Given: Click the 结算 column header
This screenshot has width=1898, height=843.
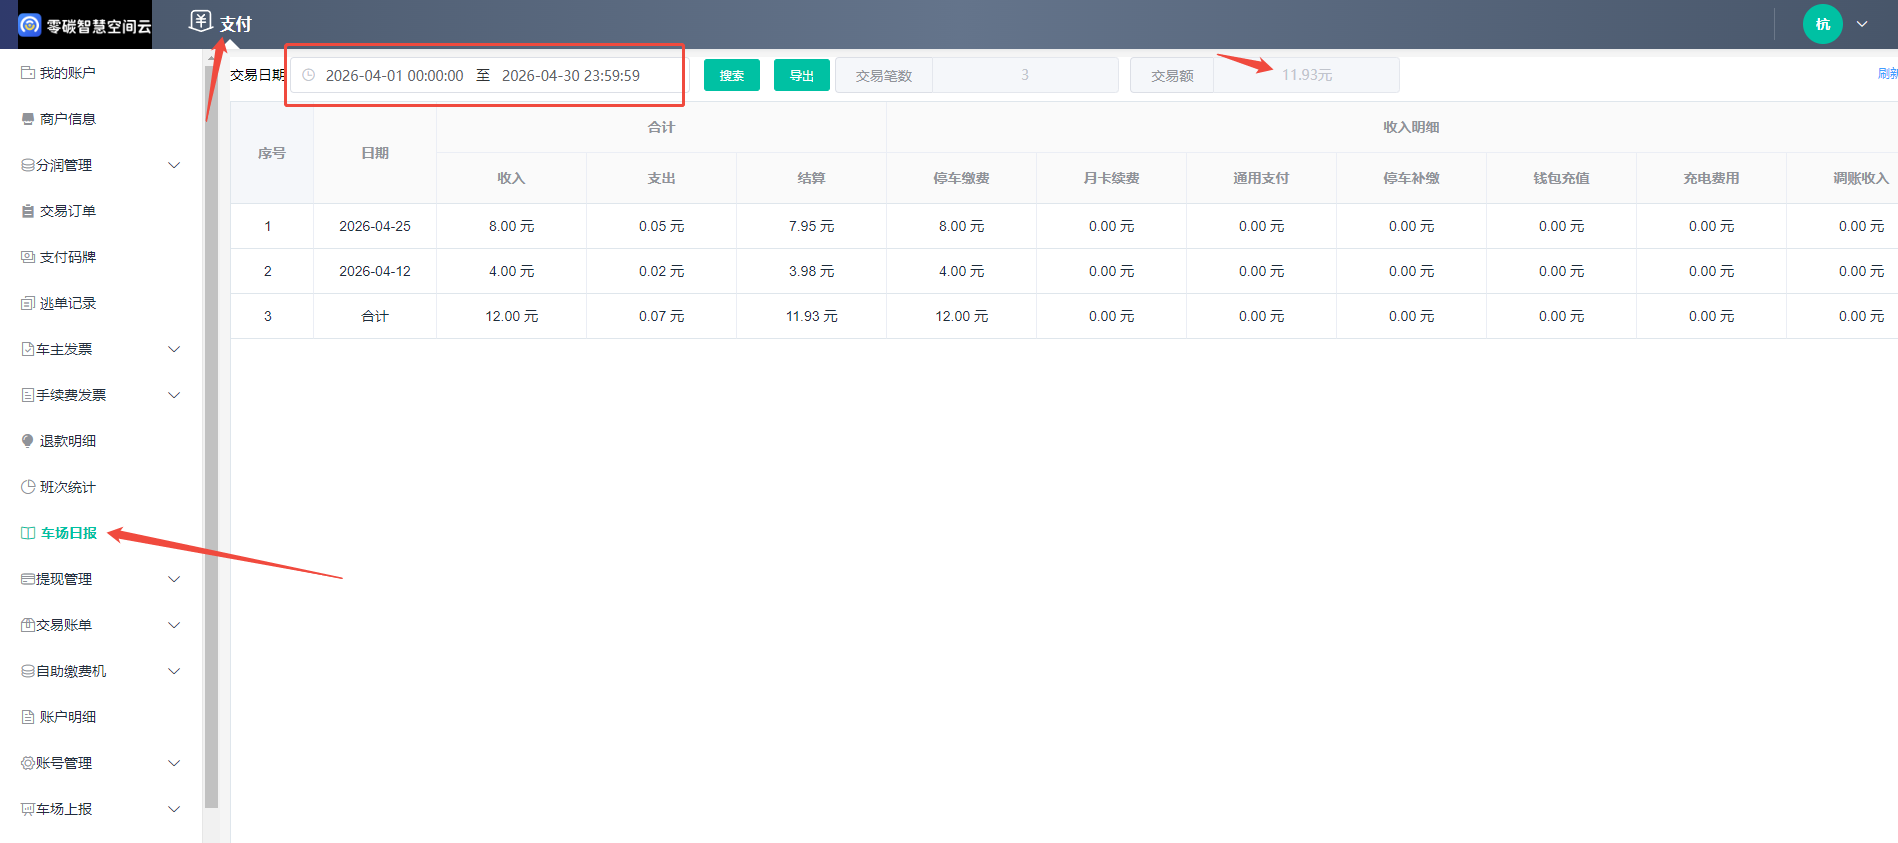Looking at the screenshot, I should tap(811, 178).
